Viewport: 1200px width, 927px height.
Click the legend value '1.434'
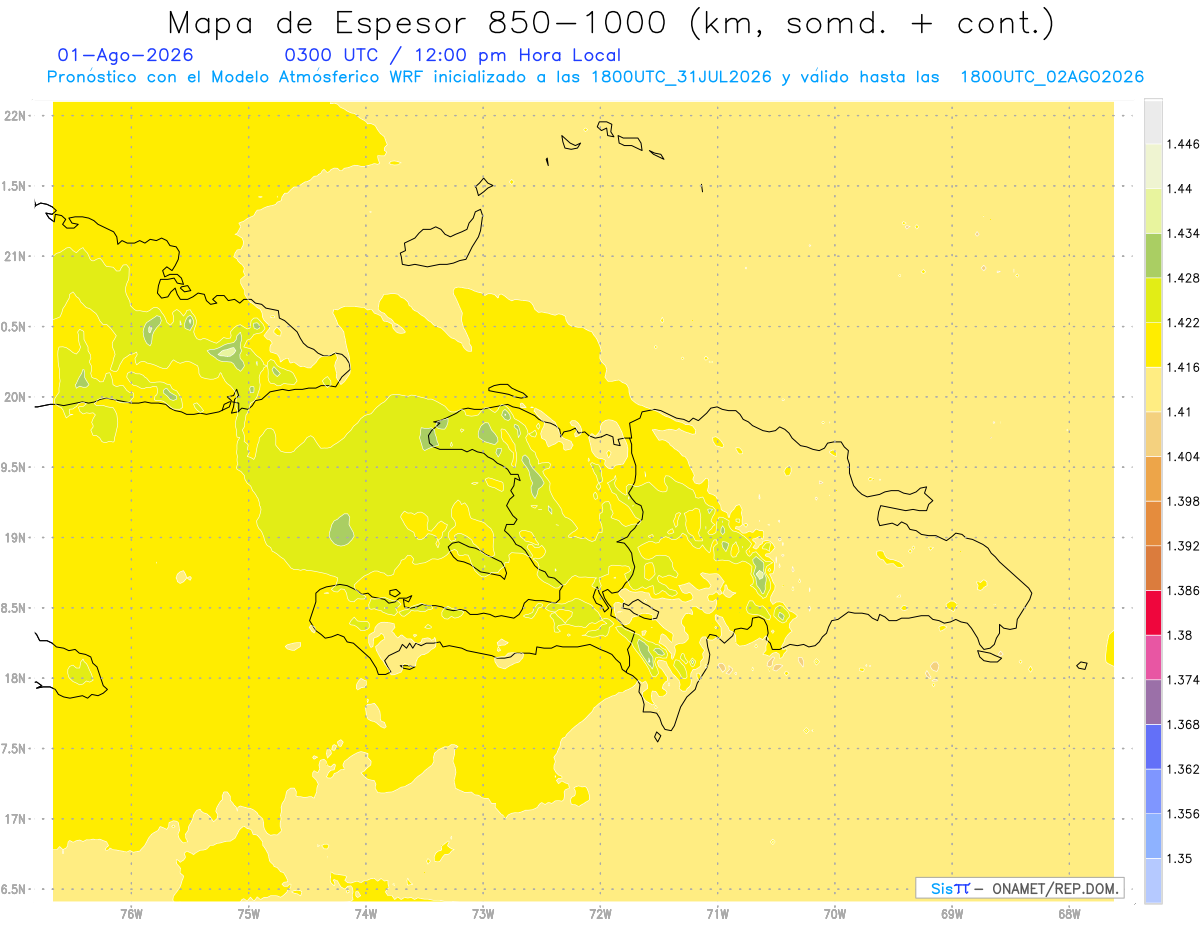[x=1183, y=233]
